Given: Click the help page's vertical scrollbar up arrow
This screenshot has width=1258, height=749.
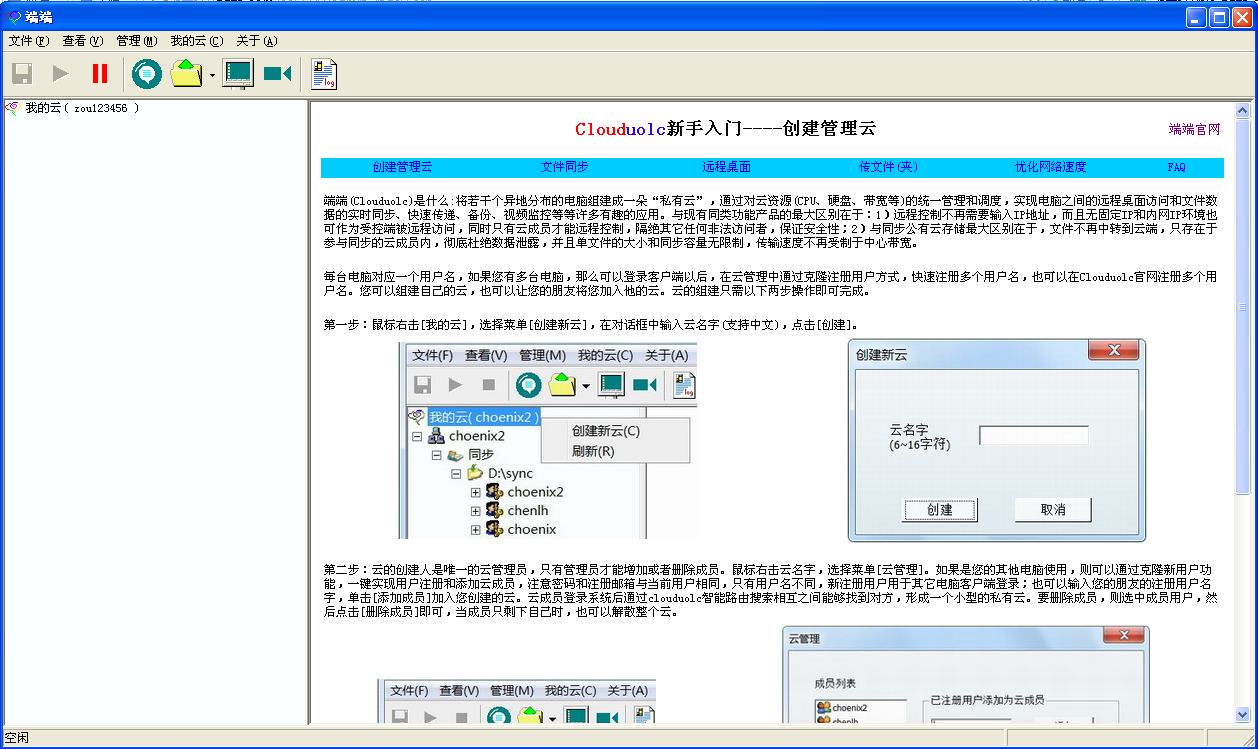Looking at the screenshot, I should coord(1243,111).
